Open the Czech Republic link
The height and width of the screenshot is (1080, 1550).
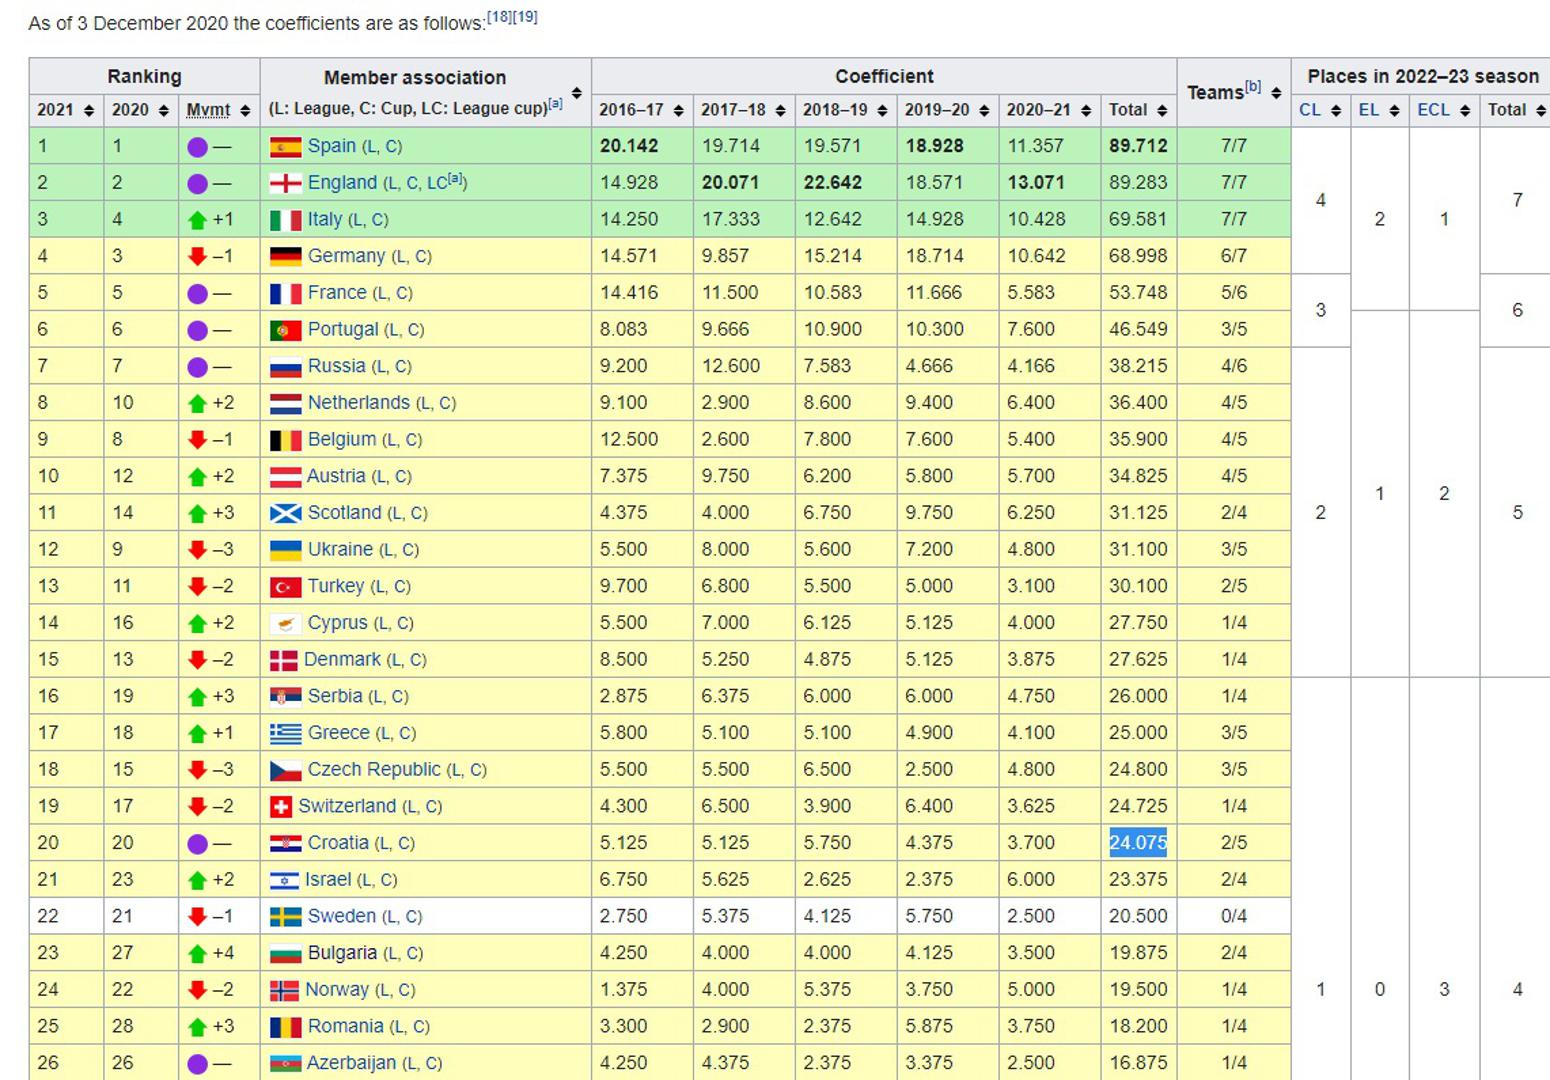(x=373, y=770)
